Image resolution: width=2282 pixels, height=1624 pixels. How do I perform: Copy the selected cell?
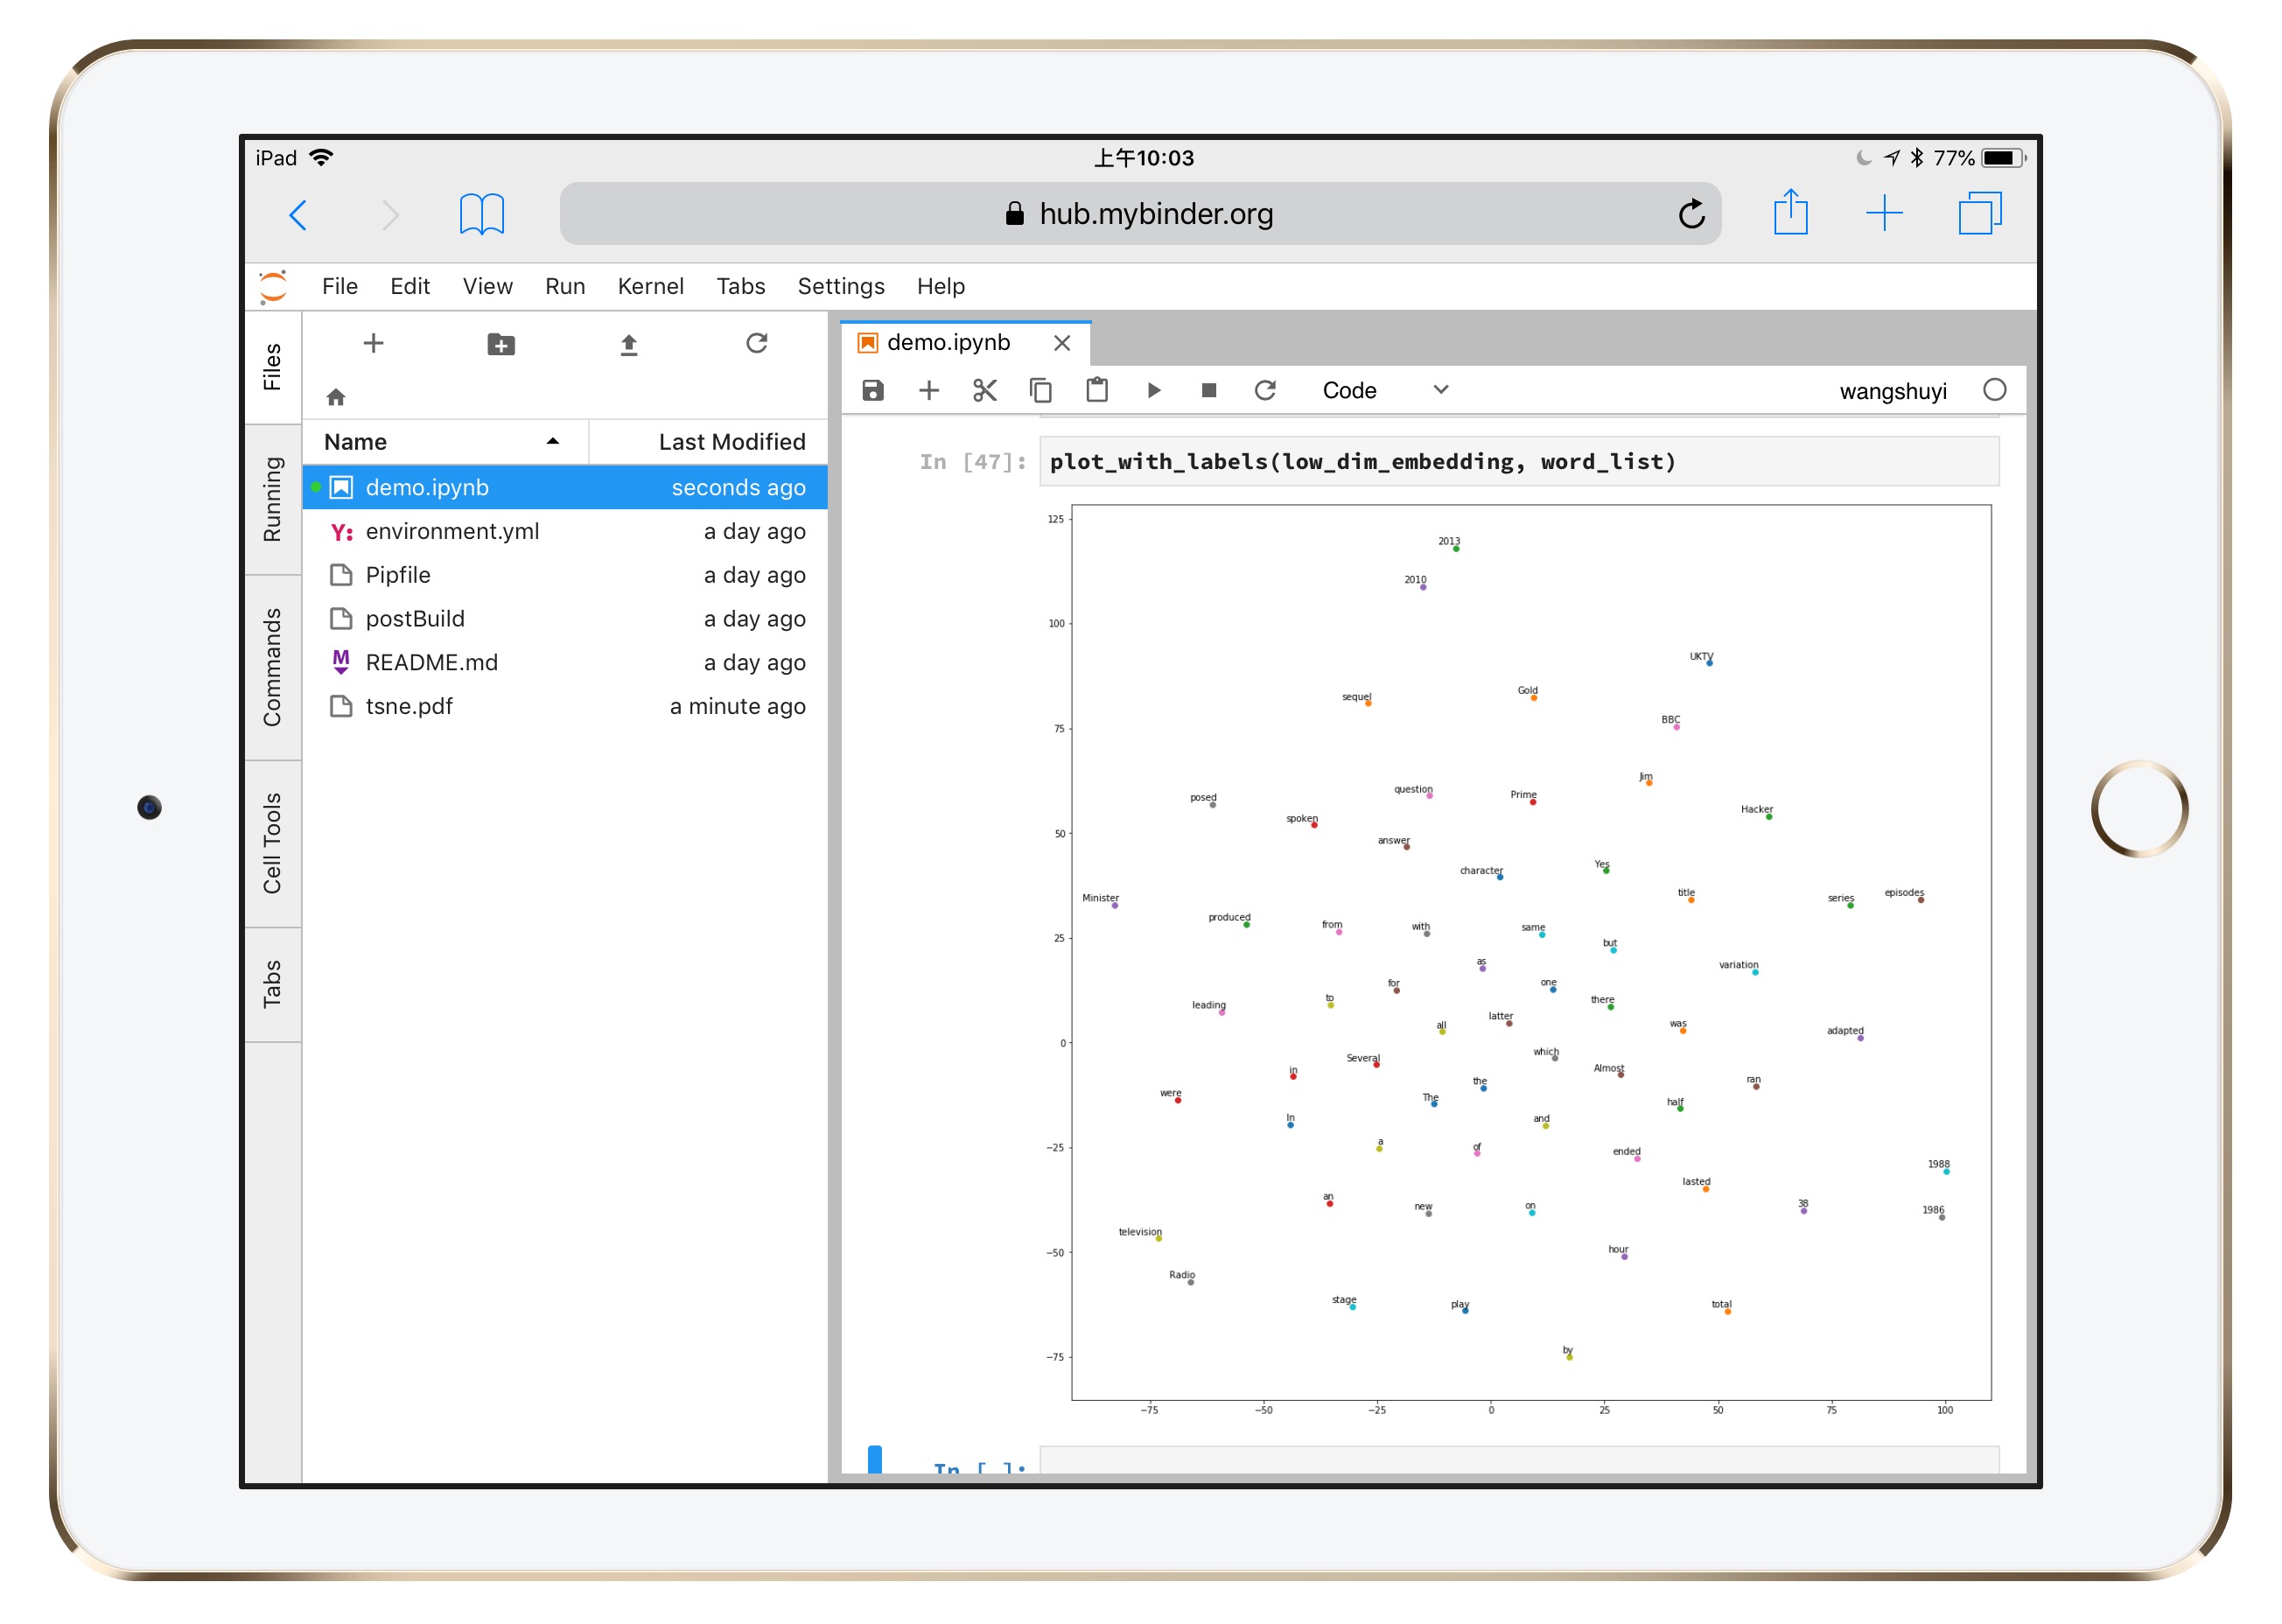tap(1040, 390)
